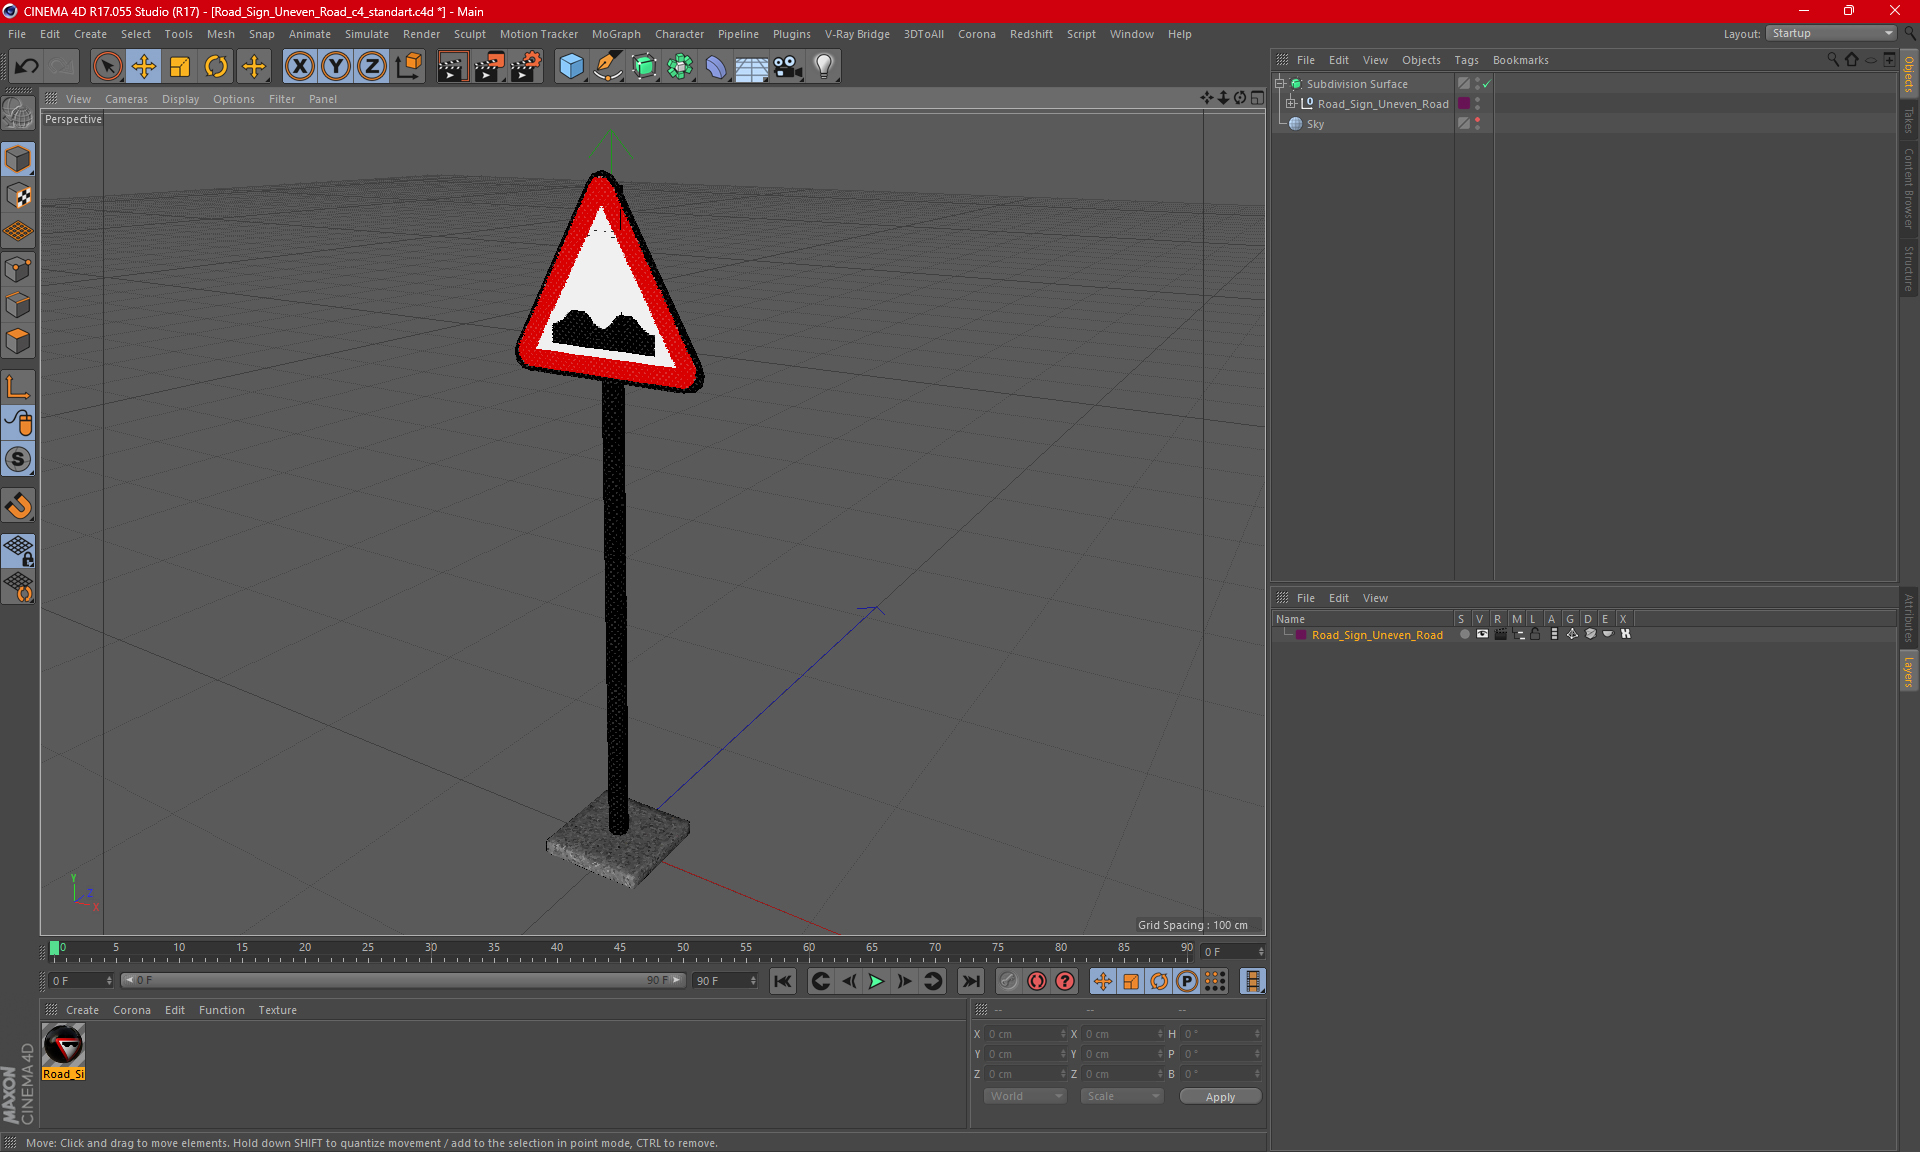Image resolution: width=1920 pixels, height=1152 pixels.
Task: Open the Startup layout dropdown
Action: 1831,33
